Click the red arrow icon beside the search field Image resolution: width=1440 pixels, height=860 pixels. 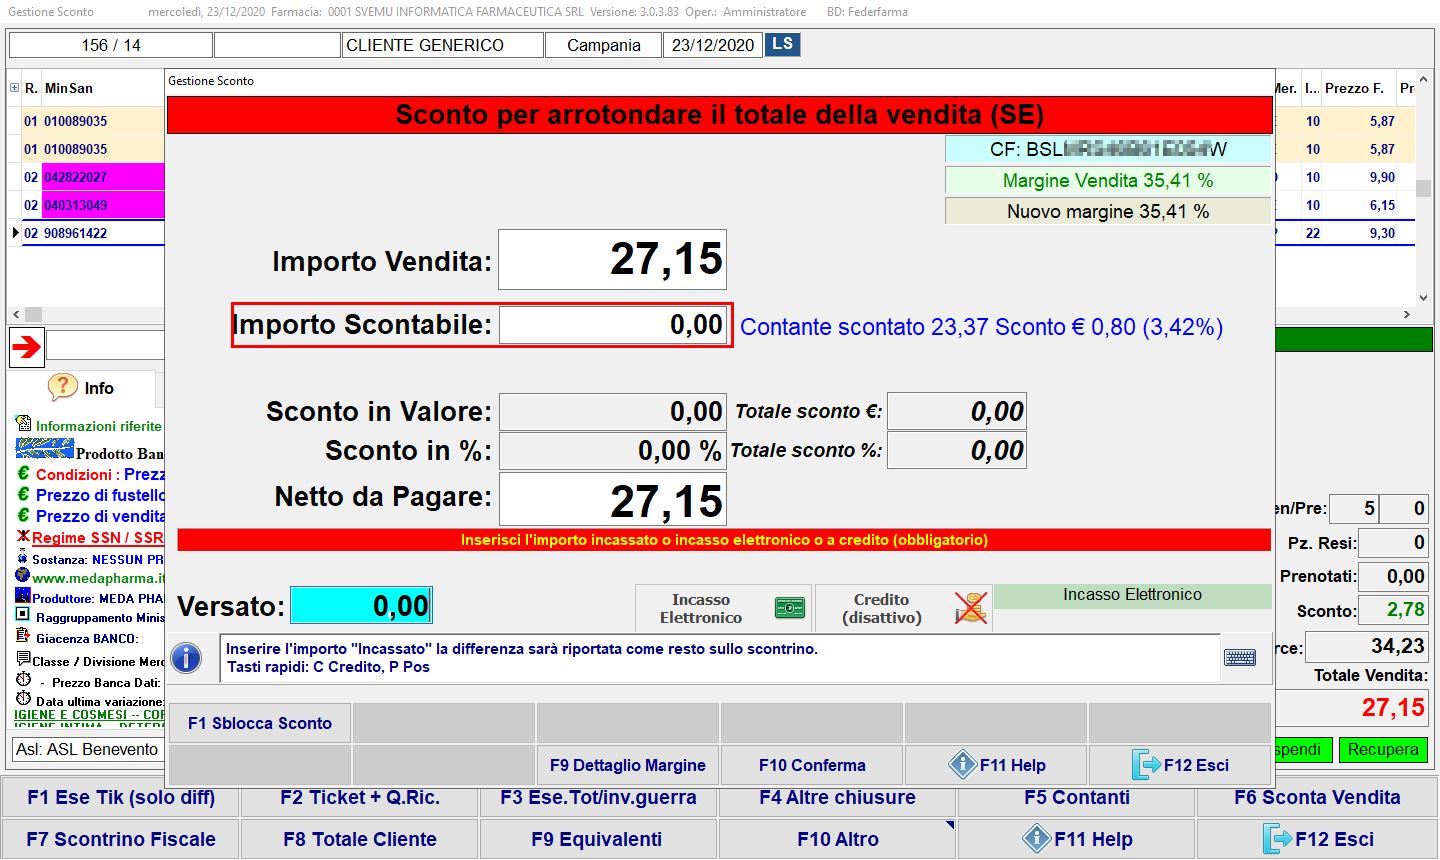tap(26, 347)
